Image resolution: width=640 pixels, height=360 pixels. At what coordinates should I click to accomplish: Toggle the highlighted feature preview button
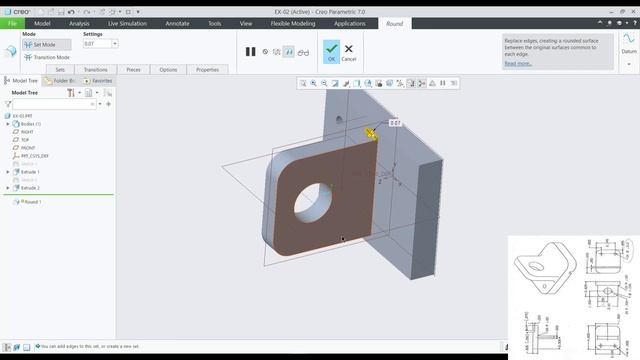(x=289, y=52)
